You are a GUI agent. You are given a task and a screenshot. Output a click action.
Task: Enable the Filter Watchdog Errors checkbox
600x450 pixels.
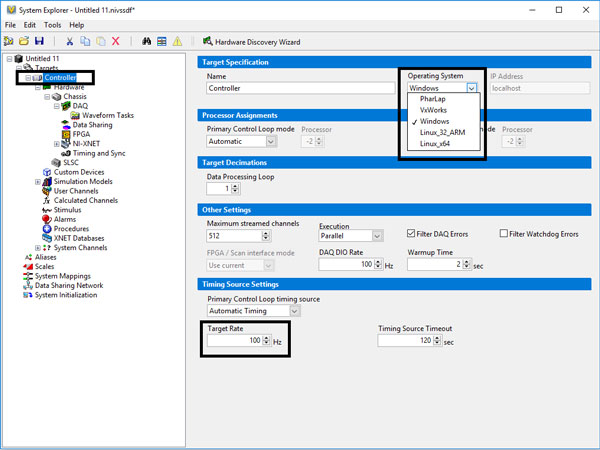point(505,234)
